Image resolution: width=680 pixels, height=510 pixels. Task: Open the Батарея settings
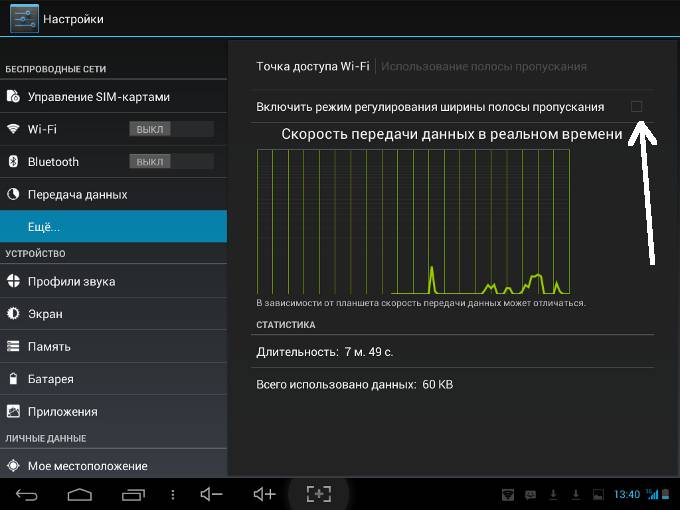point(50,379)
